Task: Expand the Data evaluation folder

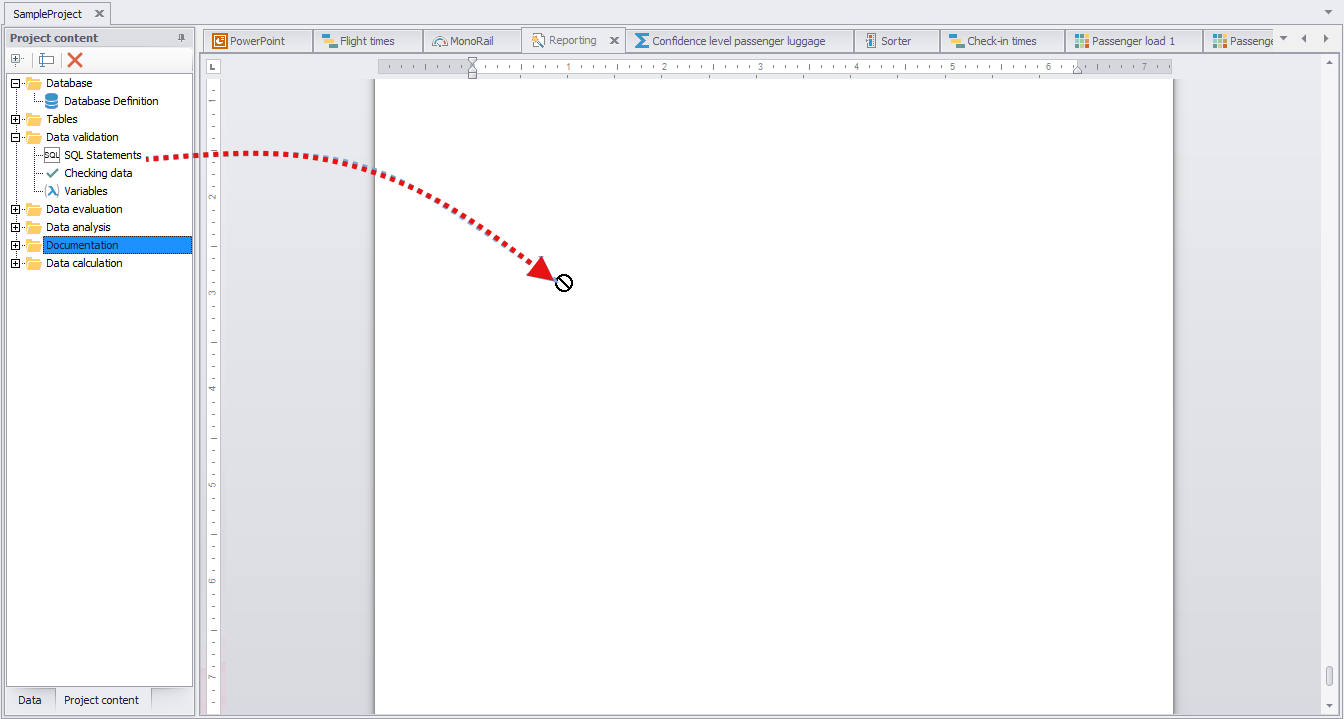Action: [x=15, y=209]
